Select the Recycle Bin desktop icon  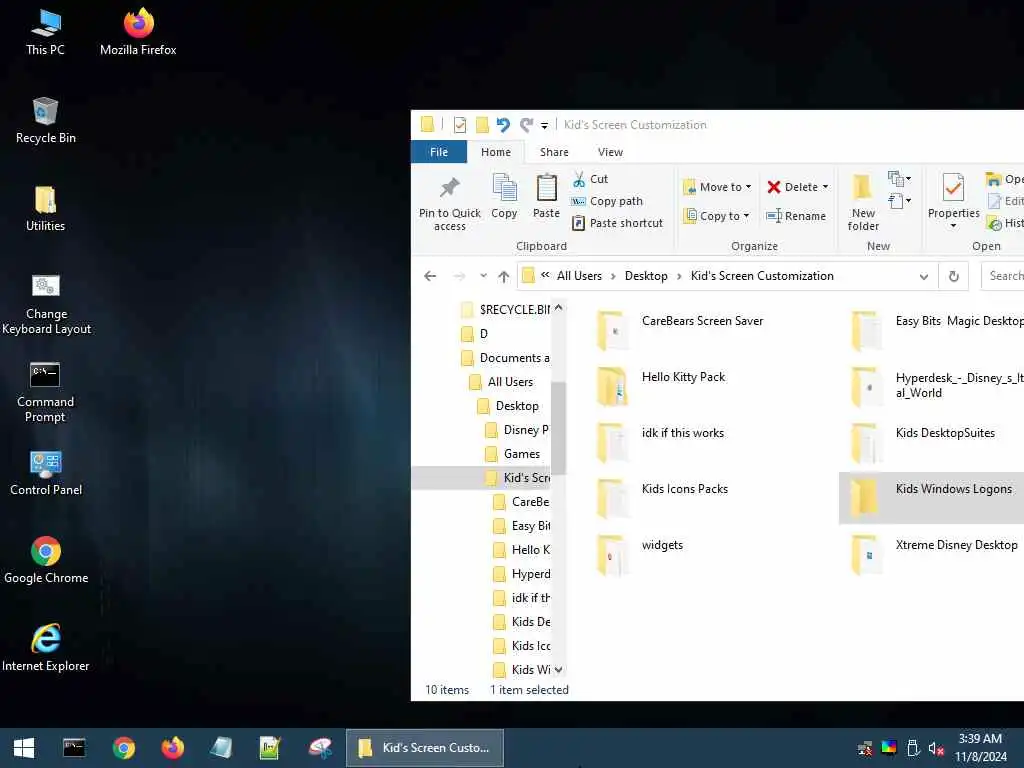coord(45,121)
